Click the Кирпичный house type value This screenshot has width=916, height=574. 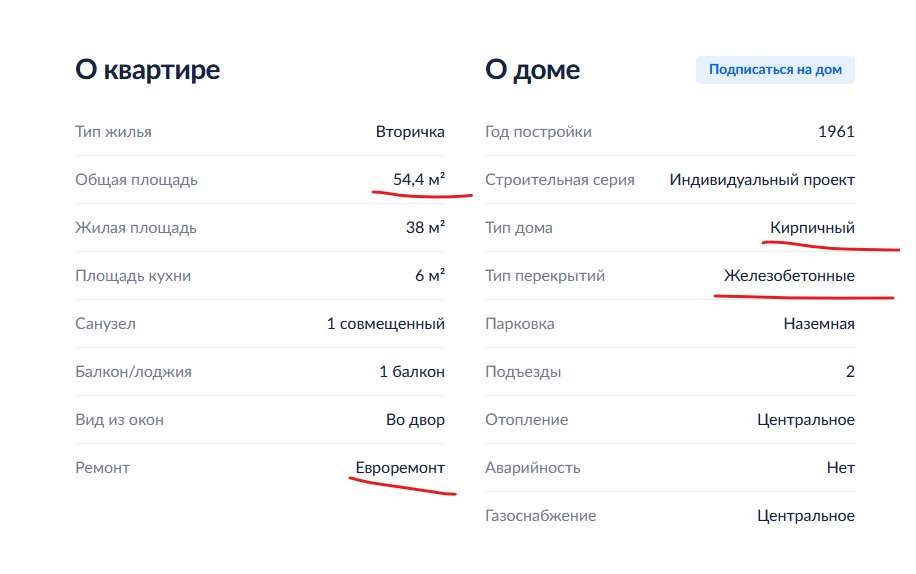[812, 228]
